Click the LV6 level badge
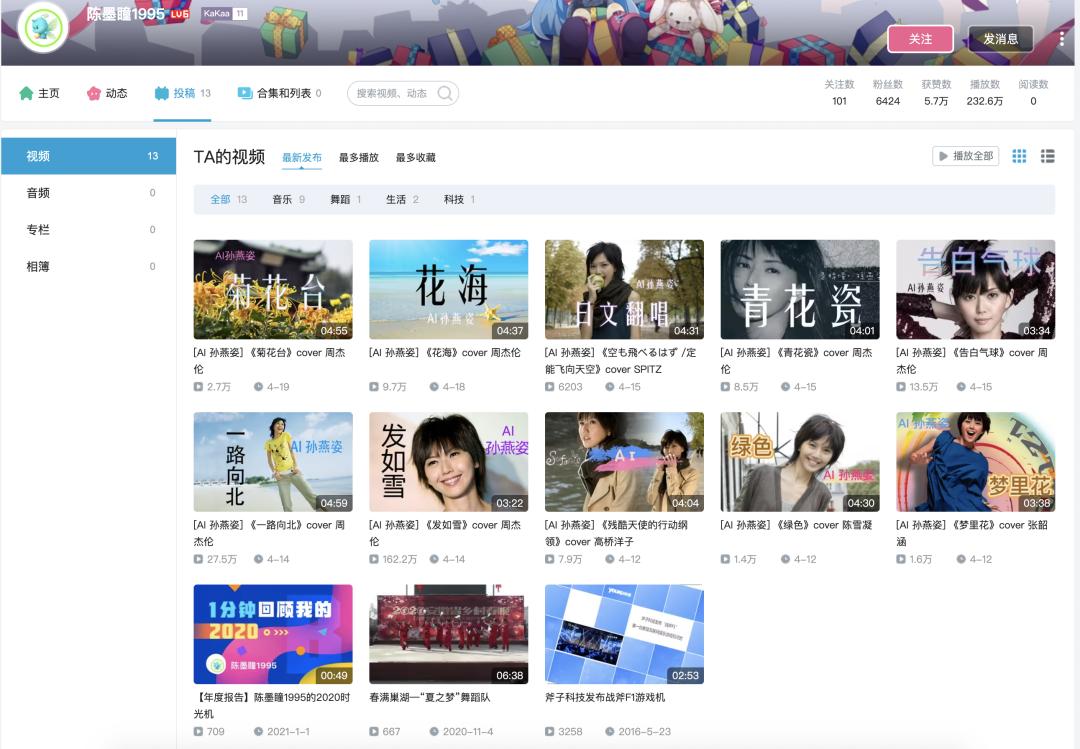 [x=178, y=13]
